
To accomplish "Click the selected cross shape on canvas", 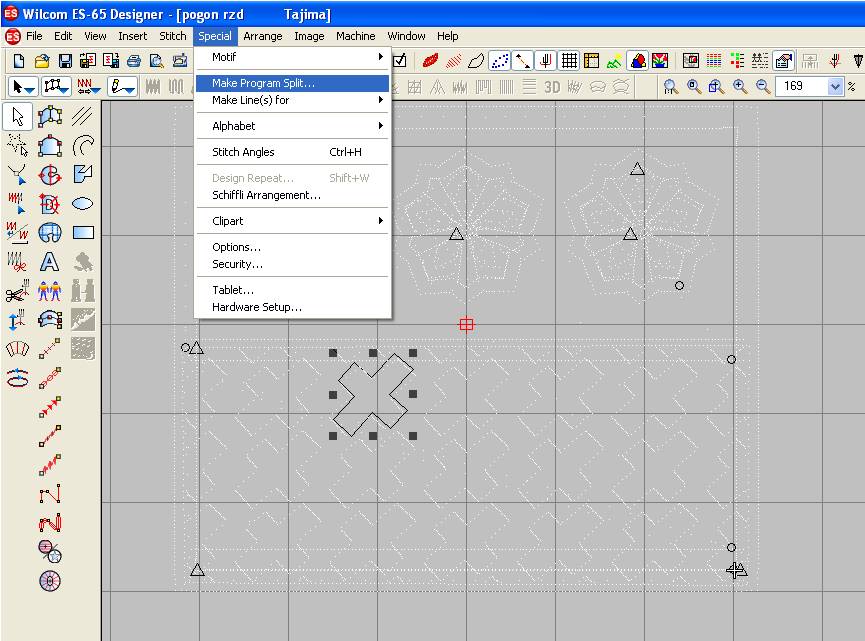I will [x=373, y=394].
